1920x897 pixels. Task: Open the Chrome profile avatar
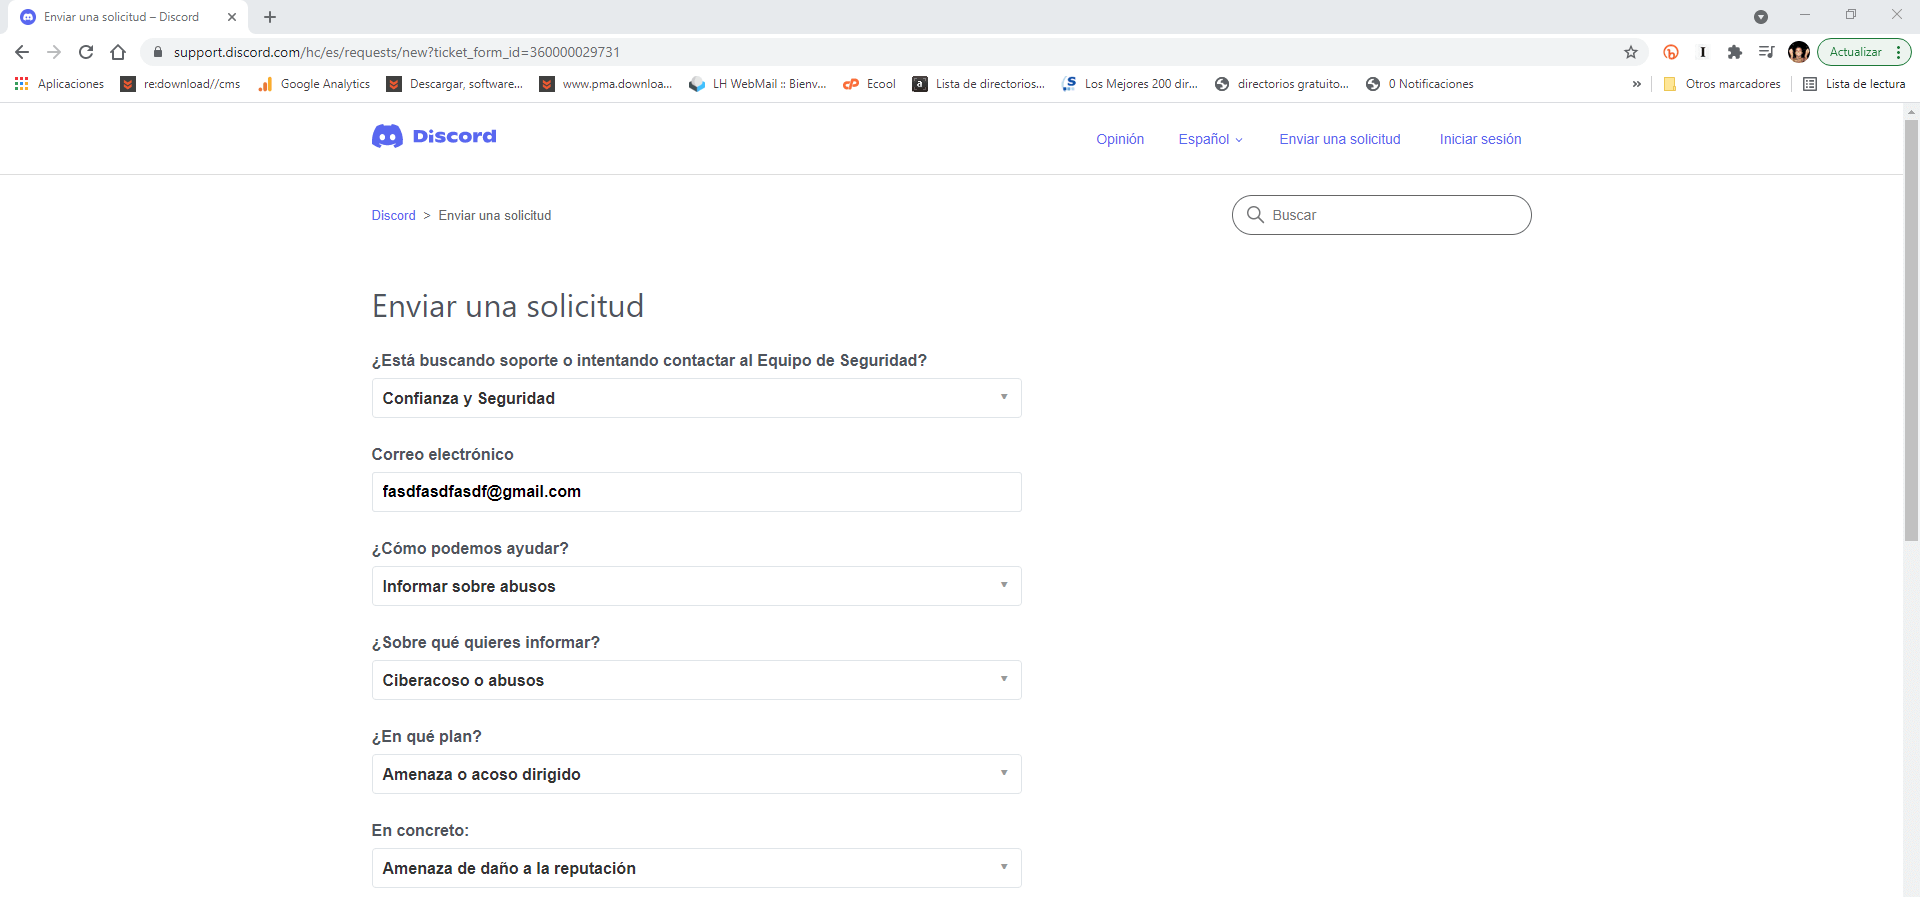coord(1799,52)
